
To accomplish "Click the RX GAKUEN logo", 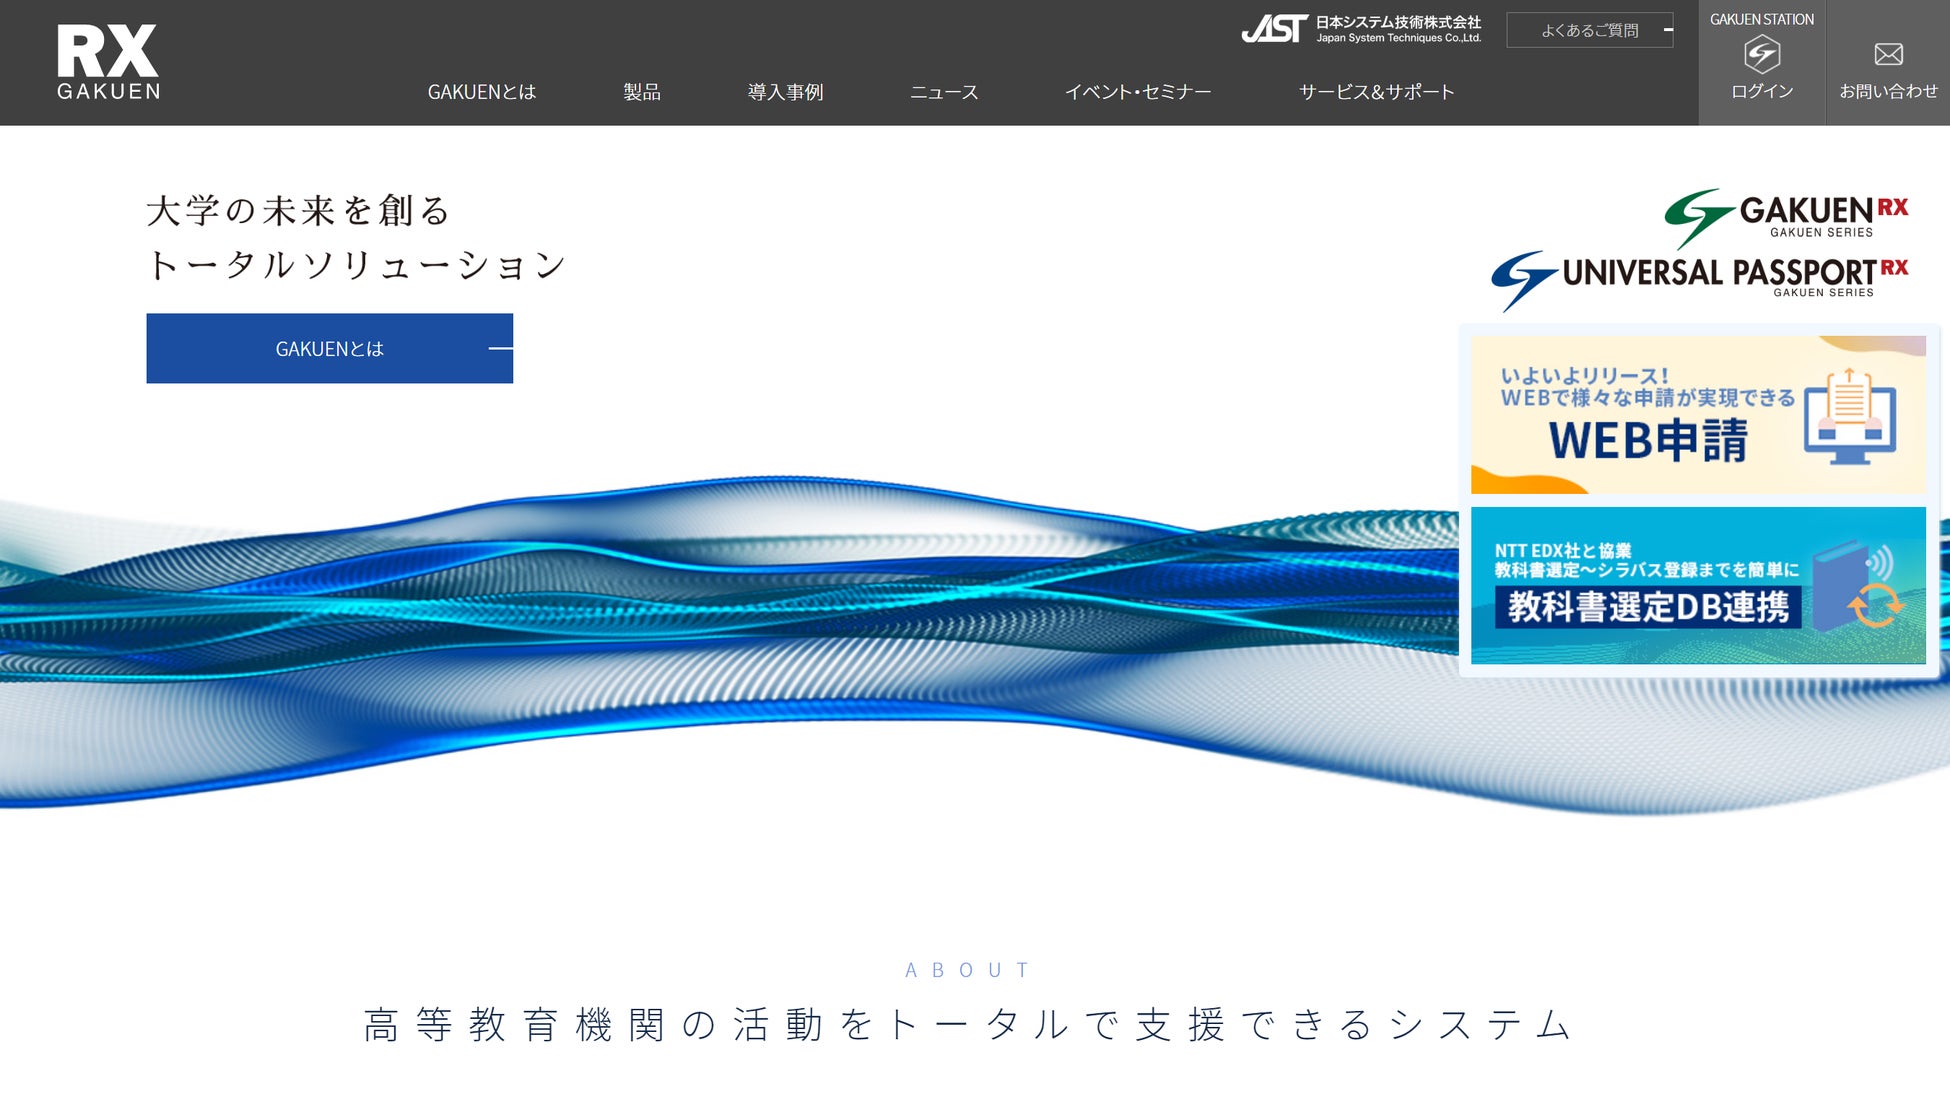I will click(x=108, y=62).
